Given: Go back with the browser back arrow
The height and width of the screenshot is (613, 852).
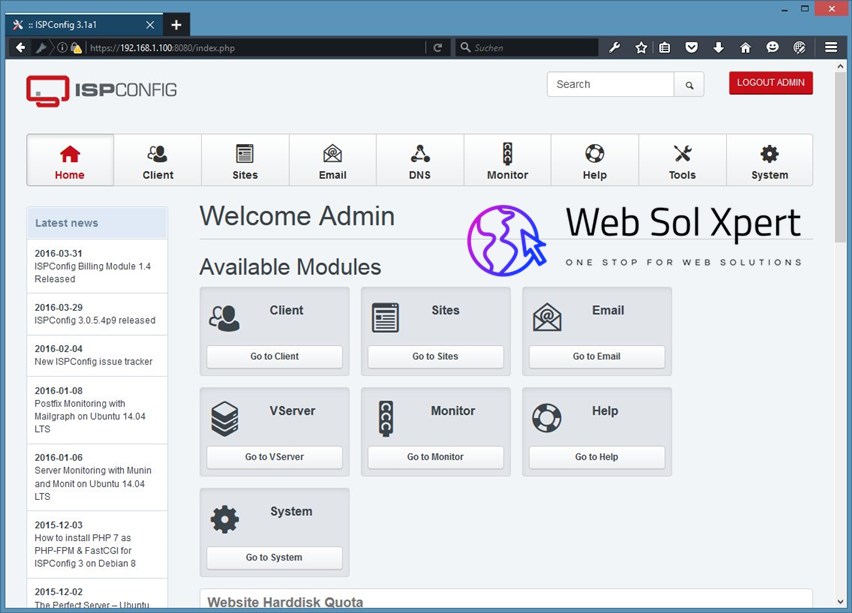Looking at the screenshot, I should (x=20, y=48).
